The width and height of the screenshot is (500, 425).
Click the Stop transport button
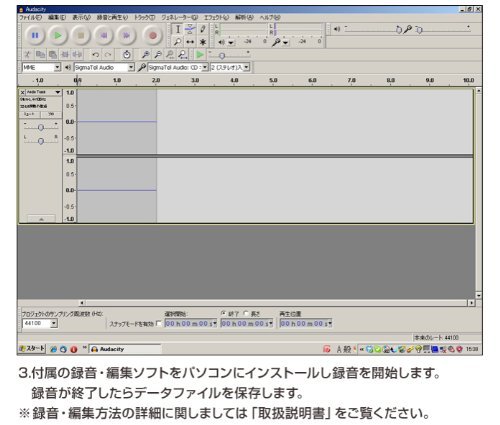tap(81, 35)
